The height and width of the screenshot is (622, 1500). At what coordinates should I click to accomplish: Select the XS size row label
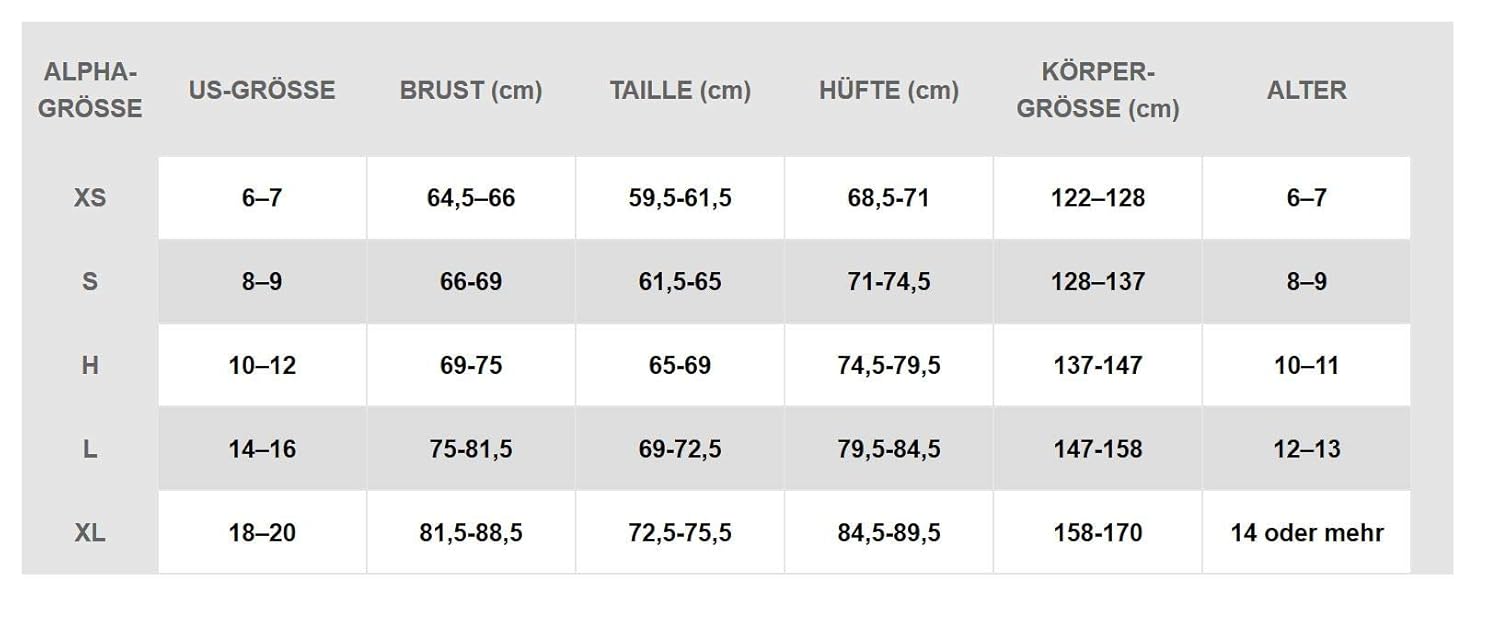coord(90,198)
